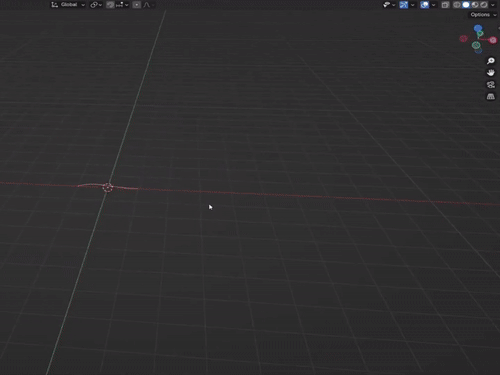Click the blue Z axis on the gizmo
Screen dimensions: 500x375
pos(478,29)
